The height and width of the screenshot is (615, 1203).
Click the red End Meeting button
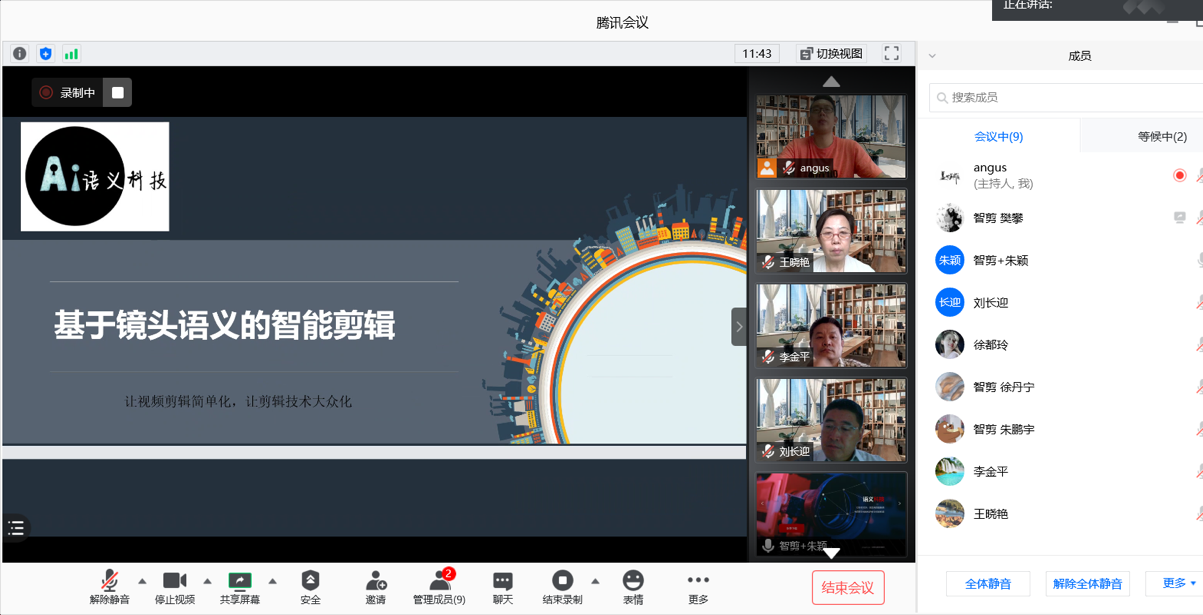pos(847,588)
